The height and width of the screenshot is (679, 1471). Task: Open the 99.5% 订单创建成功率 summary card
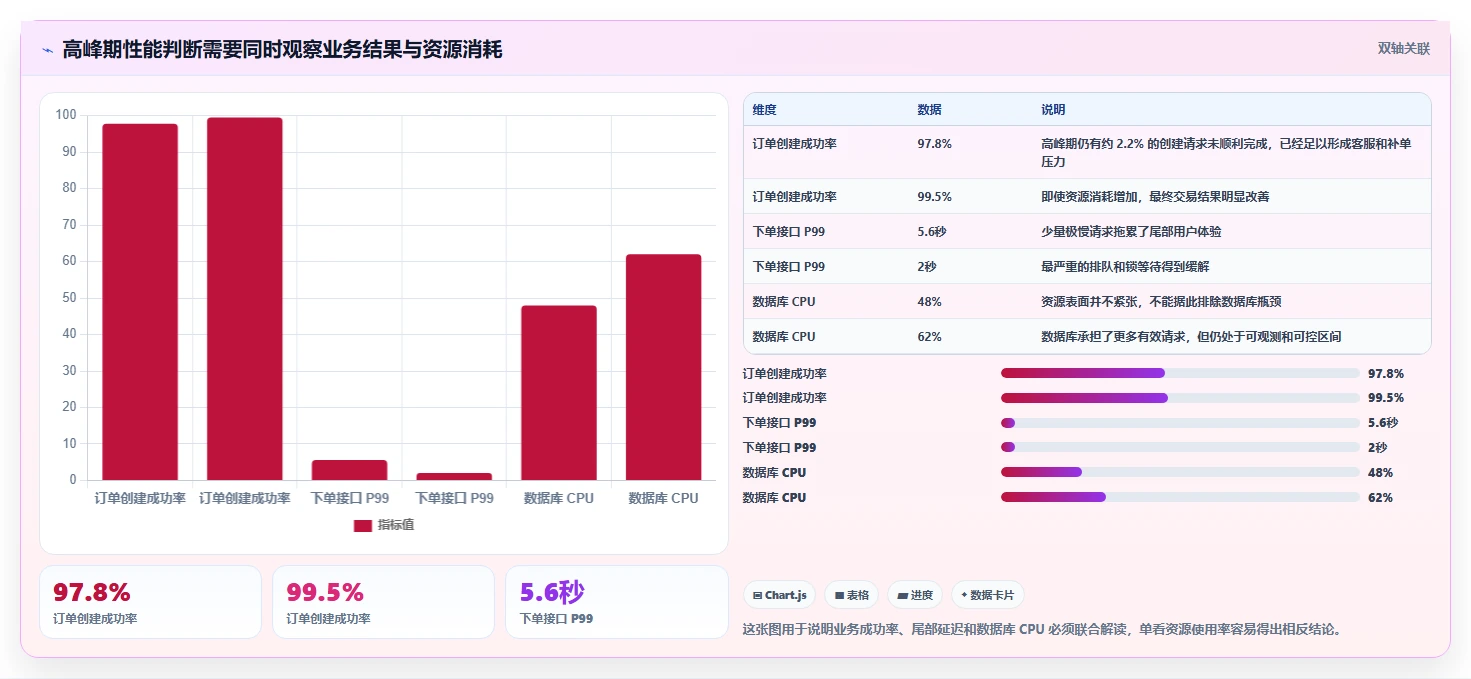tap(383, 602)
